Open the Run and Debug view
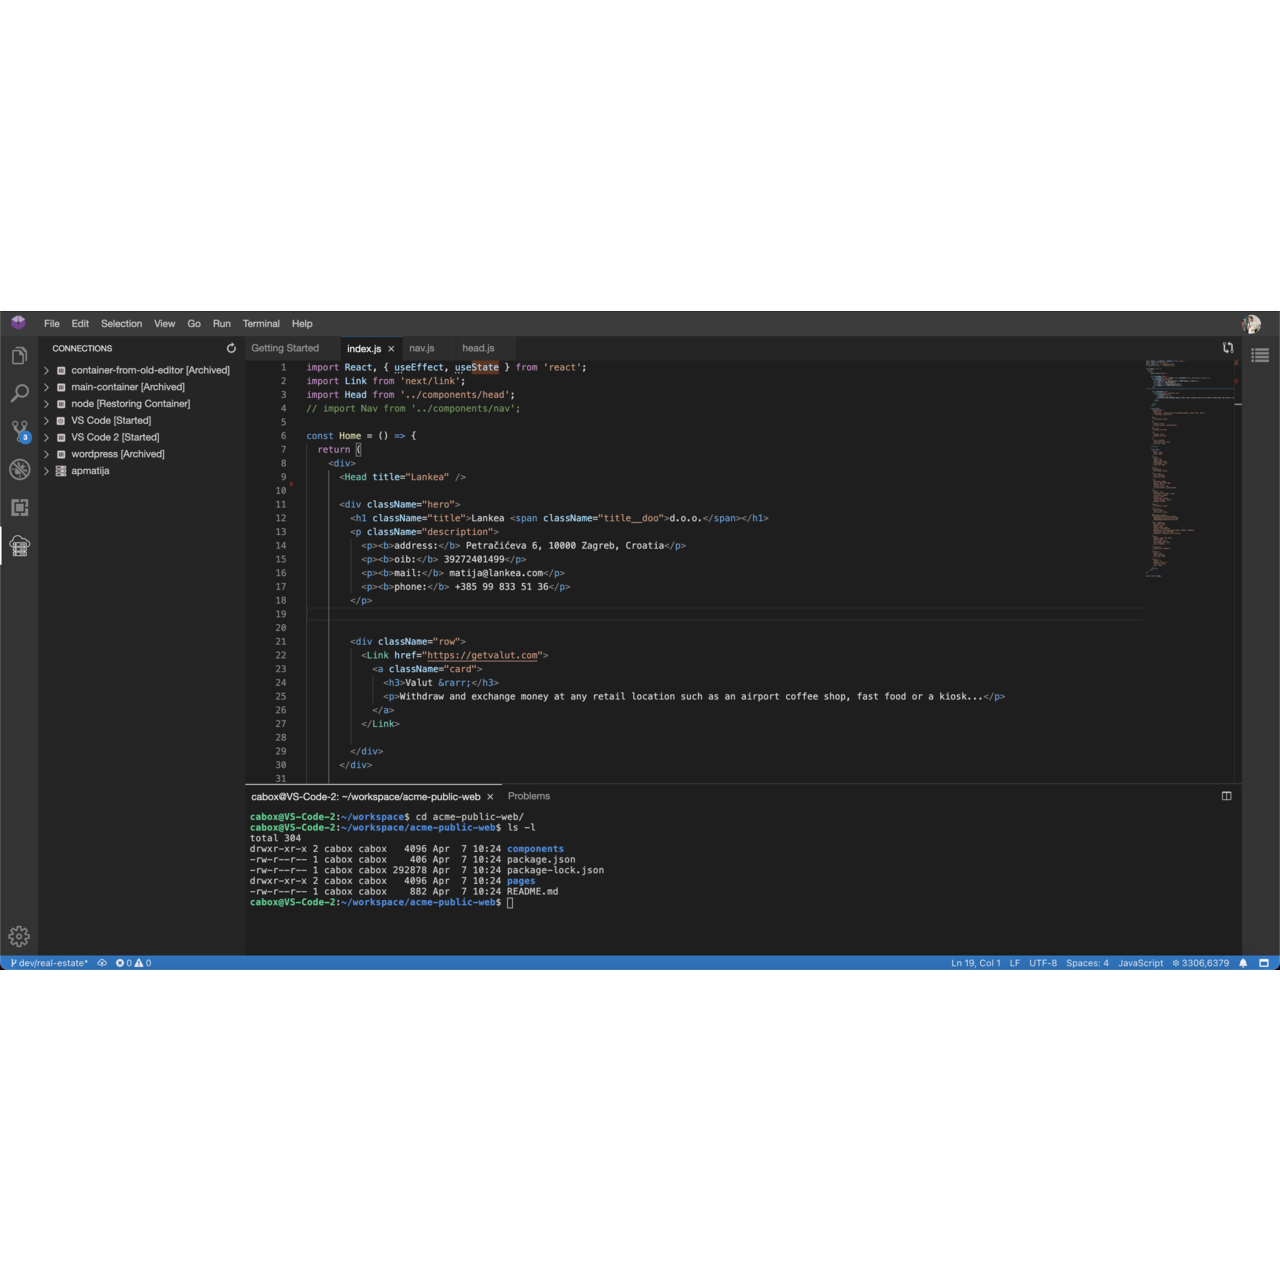 [19, 470]
